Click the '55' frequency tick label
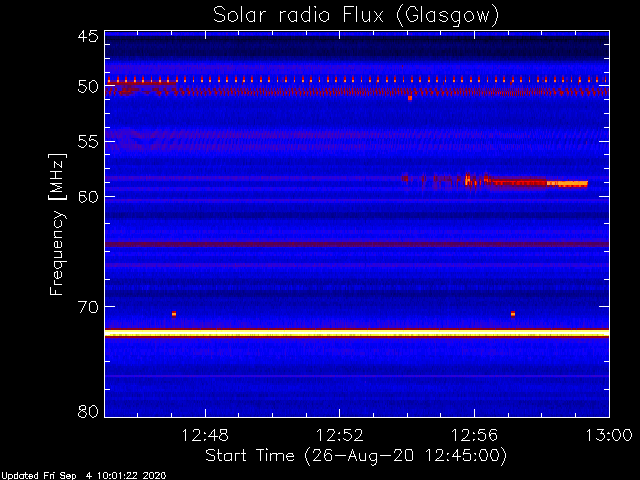640x480 pixels. (88, 142)
